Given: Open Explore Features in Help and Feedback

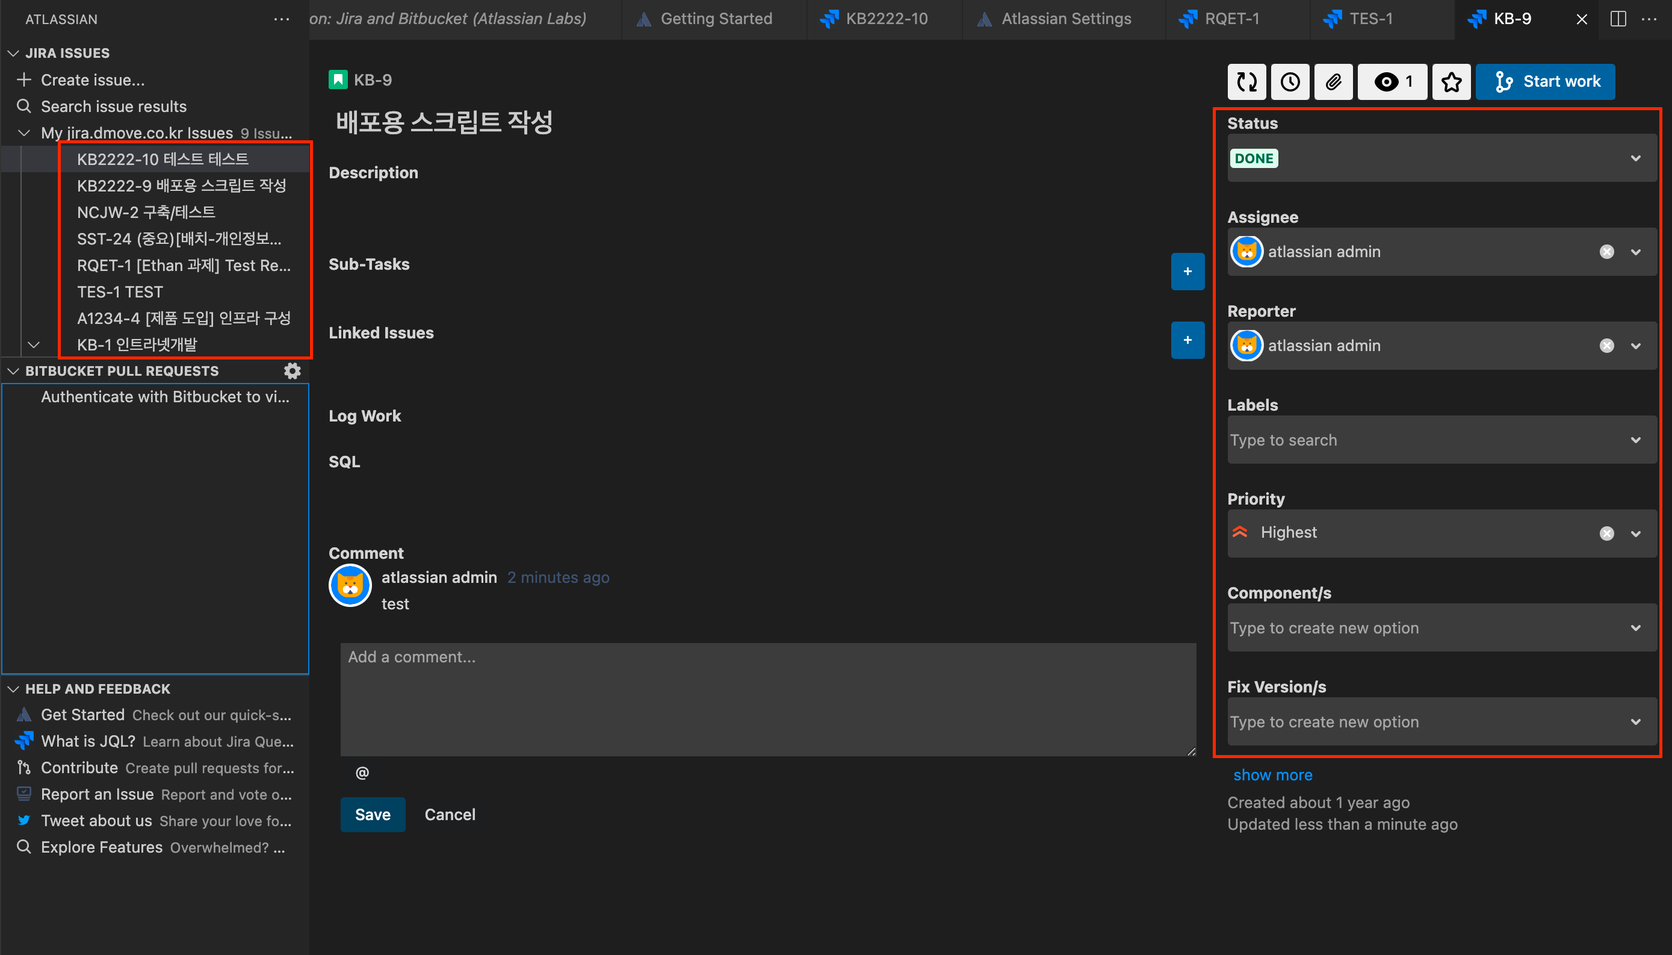Looking at the screenshot, I should (101, 847).
